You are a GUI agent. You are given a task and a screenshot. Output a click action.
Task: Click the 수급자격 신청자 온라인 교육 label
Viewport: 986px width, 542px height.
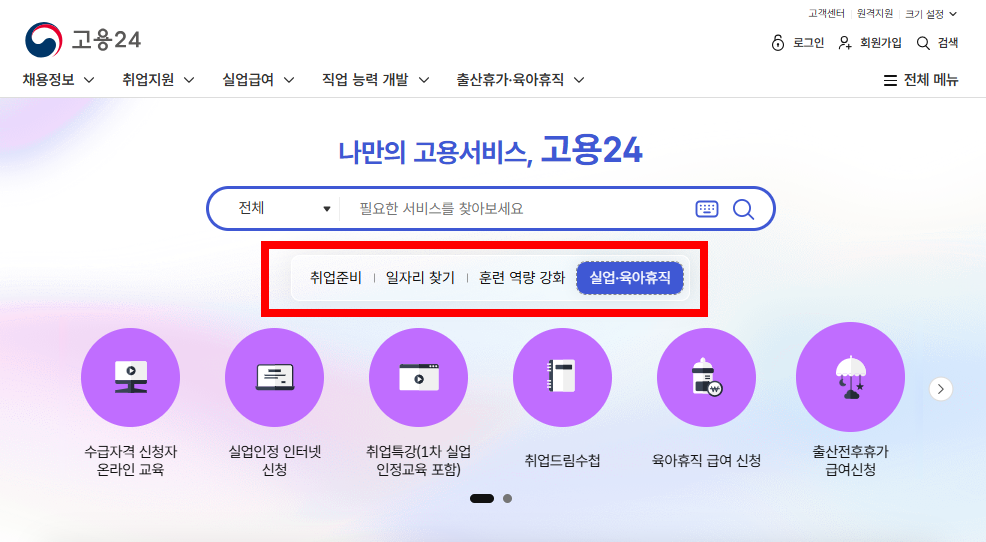[x=130, y=460]
